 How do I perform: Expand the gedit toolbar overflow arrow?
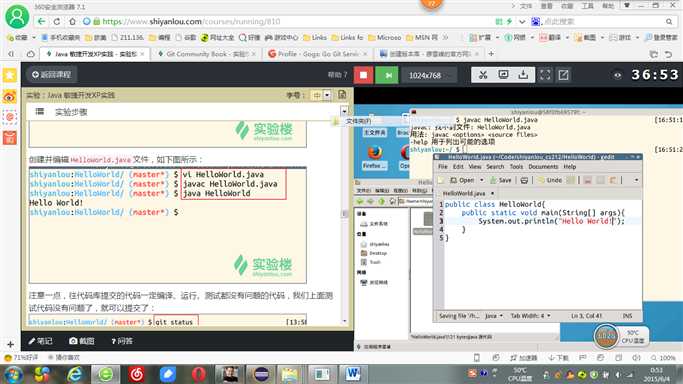point(636,180)
